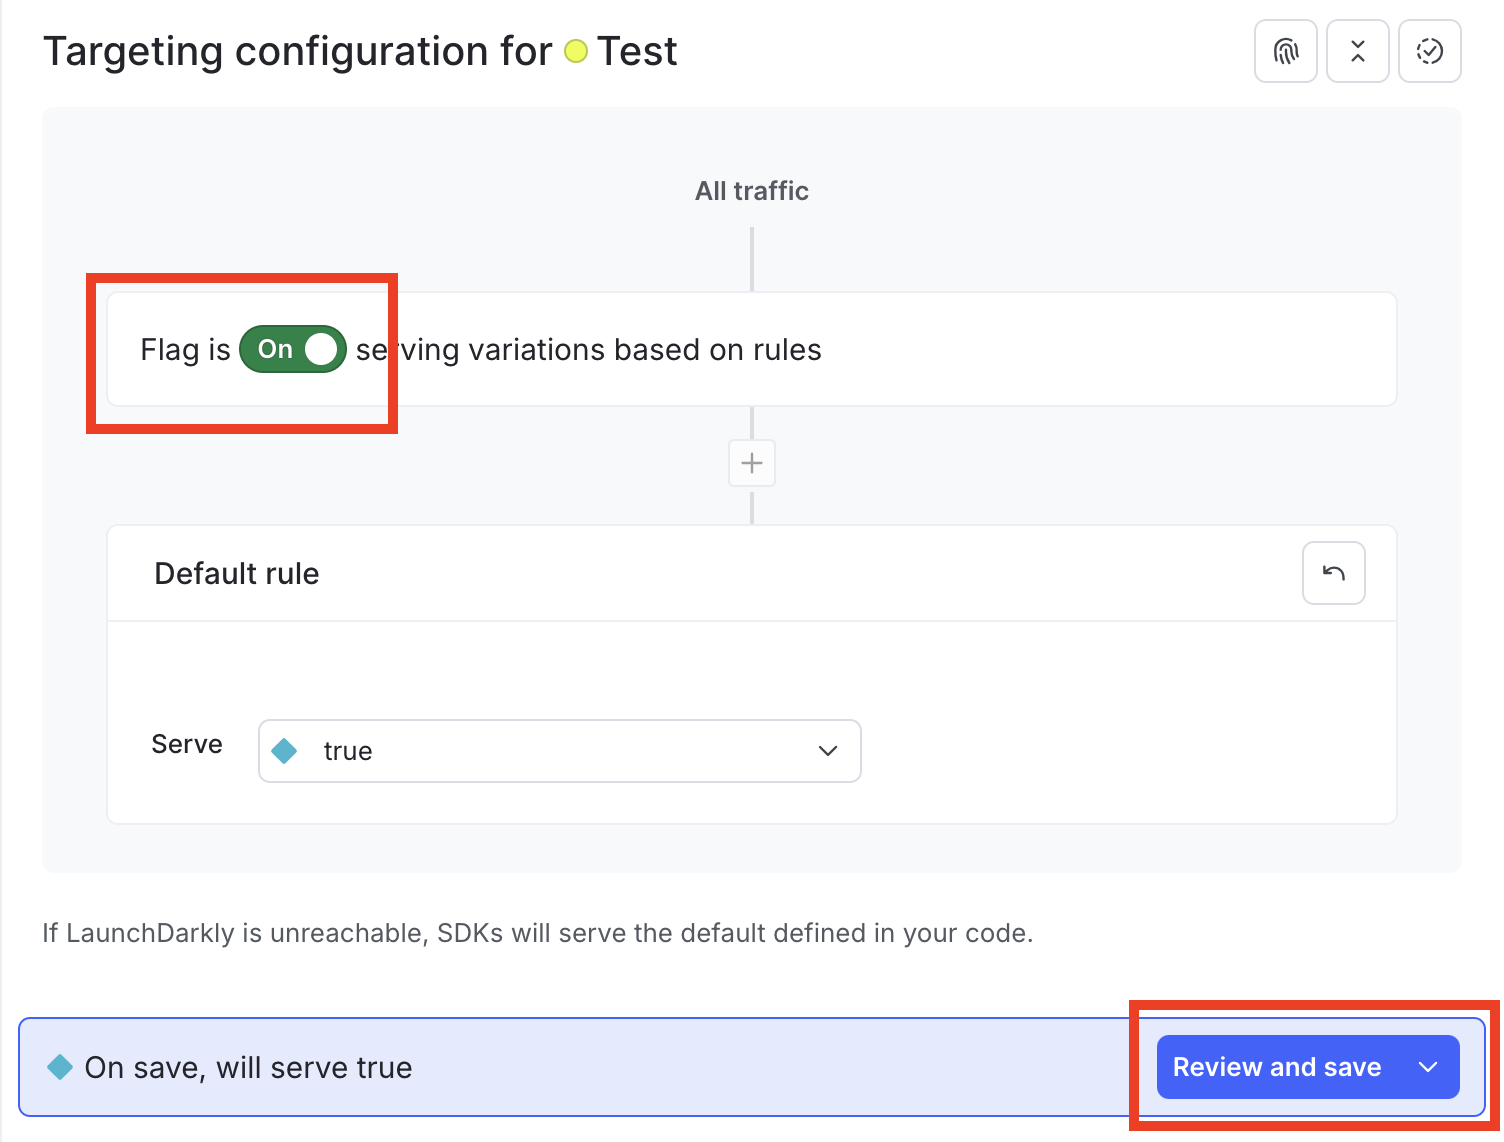Select the fingerprint targeting insights icon
1504x1142 pixels.
[x=1285, y=50]
